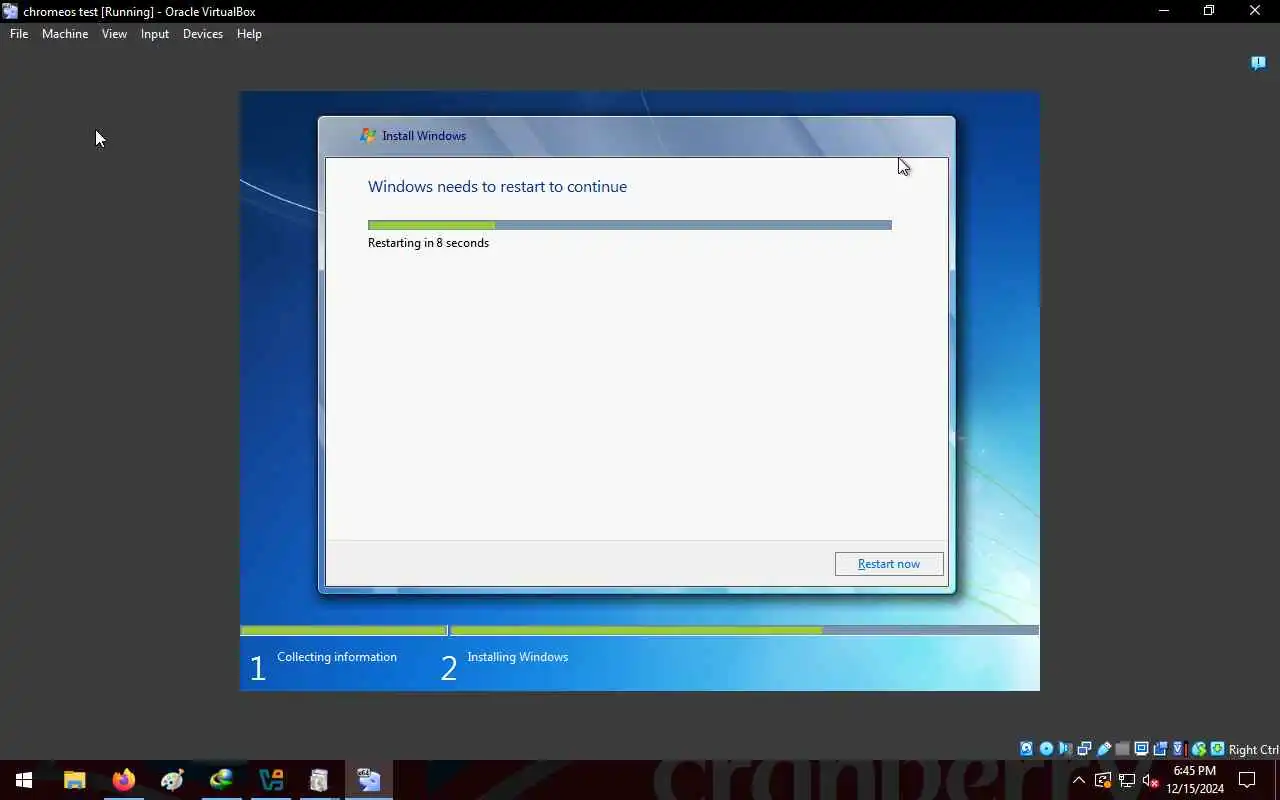Image resolution: width=1280 pixels, height=800 pixels.
Task: Restore down the VirtualBox window
Action: pyautogui.click(x=1209, y=11)
